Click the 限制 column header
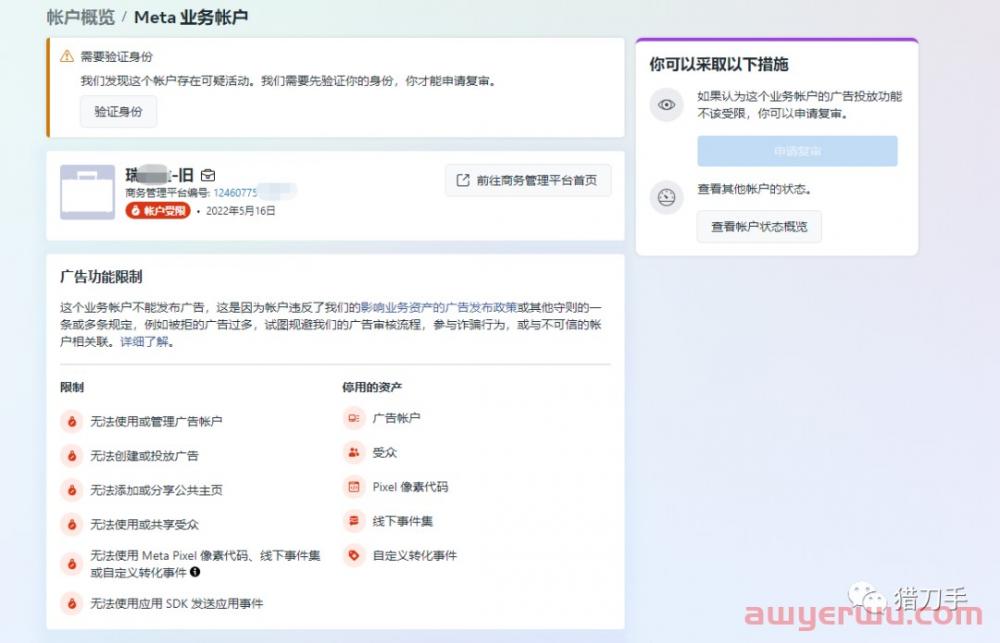 pyautogui.click(x=72, y=387)
